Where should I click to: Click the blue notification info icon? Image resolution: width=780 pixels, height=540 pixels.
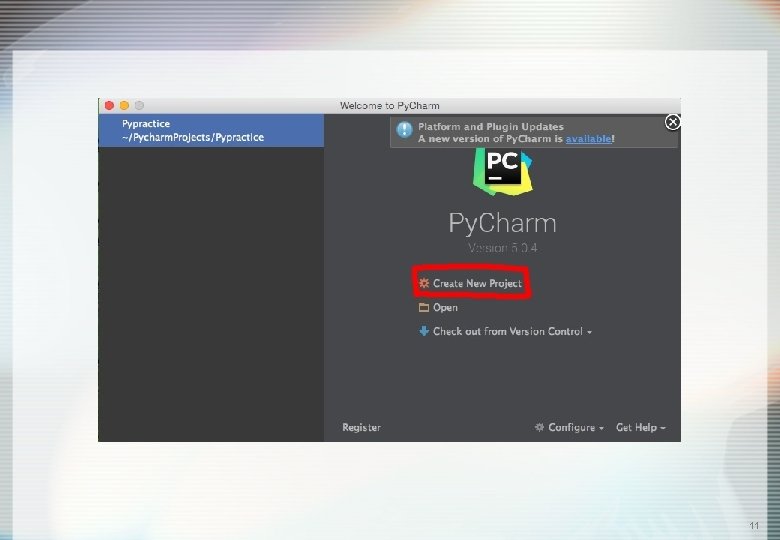coord(404,130)
